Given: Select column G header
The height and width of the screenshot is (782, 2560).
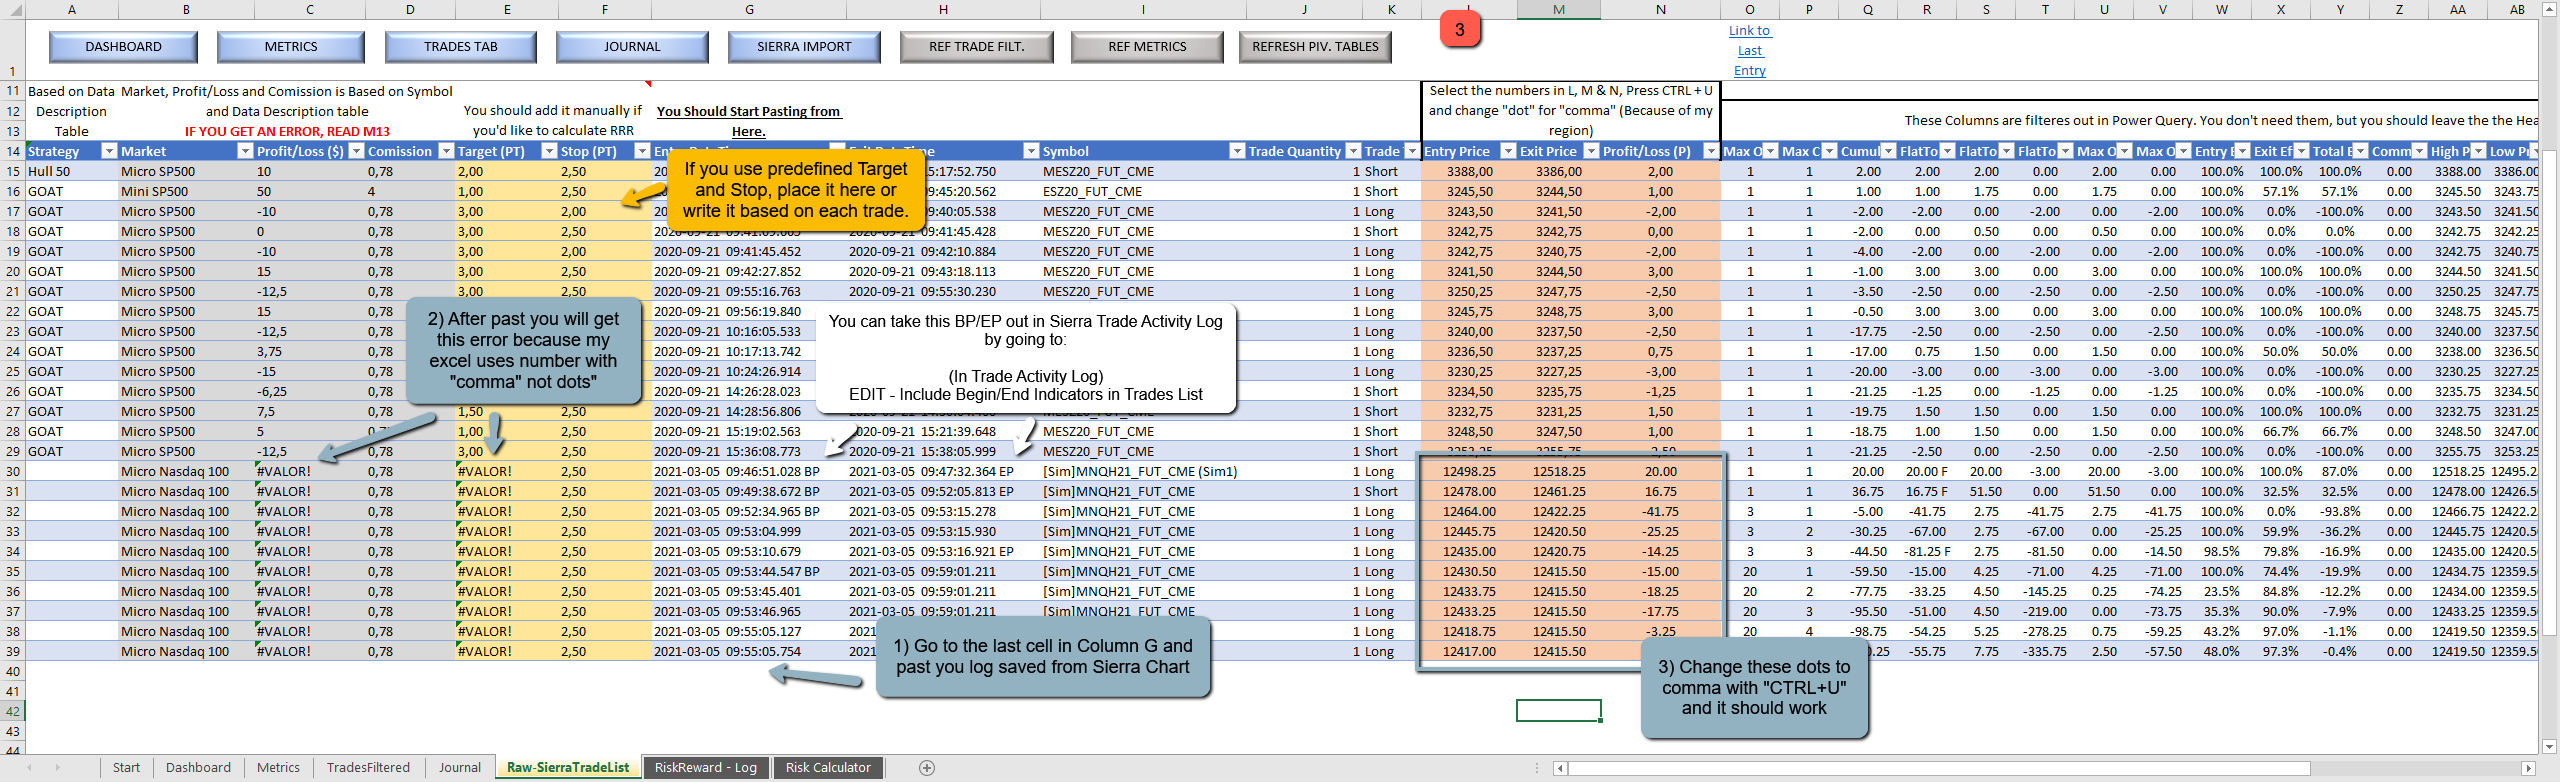Looking at the screenshot, I should pyautogui.click(x=749, y=9).
